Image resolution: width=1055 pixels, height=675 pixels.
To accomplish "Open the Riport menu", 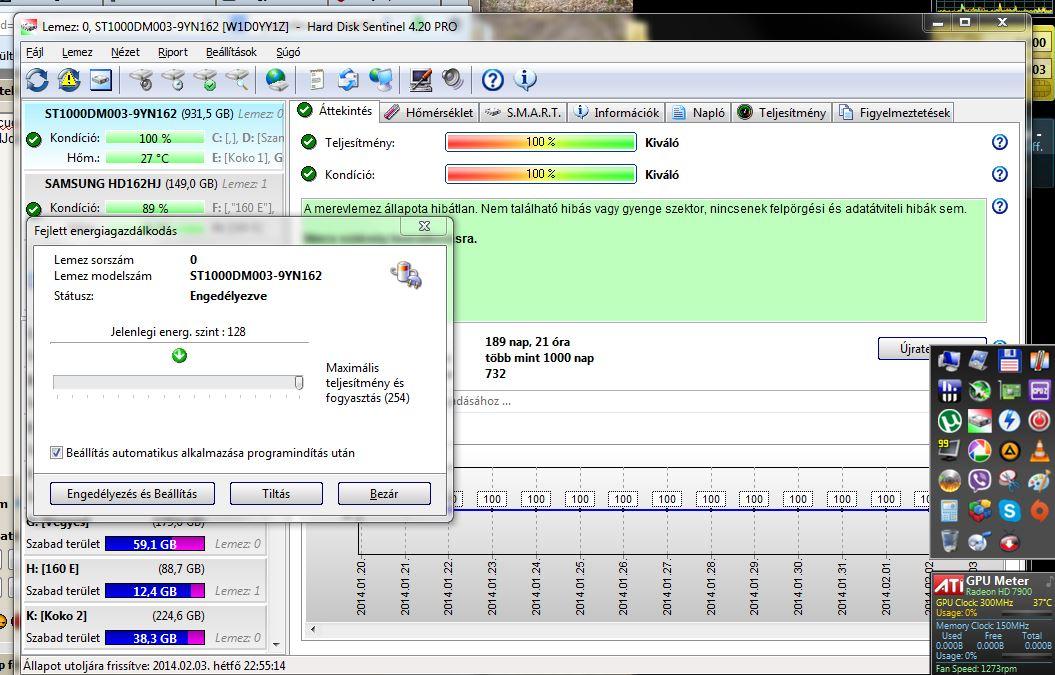I will click(173, 52).
